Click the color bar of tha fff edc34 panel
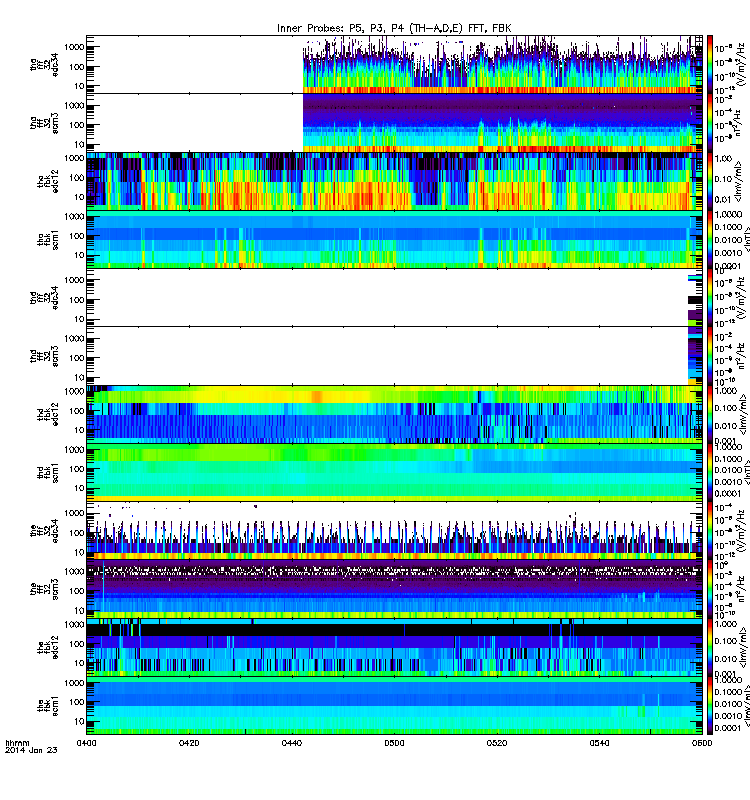 pyautogui.click(x=710, y=64)
